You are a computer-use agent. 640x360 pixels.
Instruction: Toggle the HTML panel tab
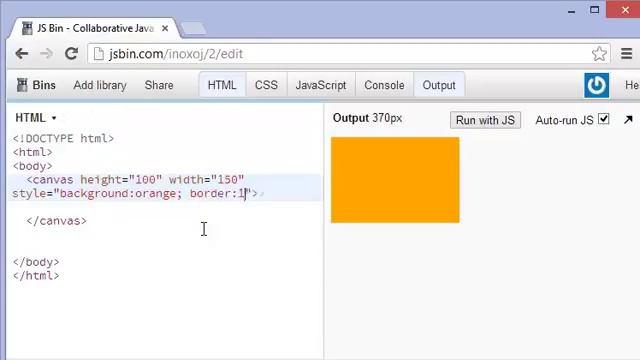point(222,85)
